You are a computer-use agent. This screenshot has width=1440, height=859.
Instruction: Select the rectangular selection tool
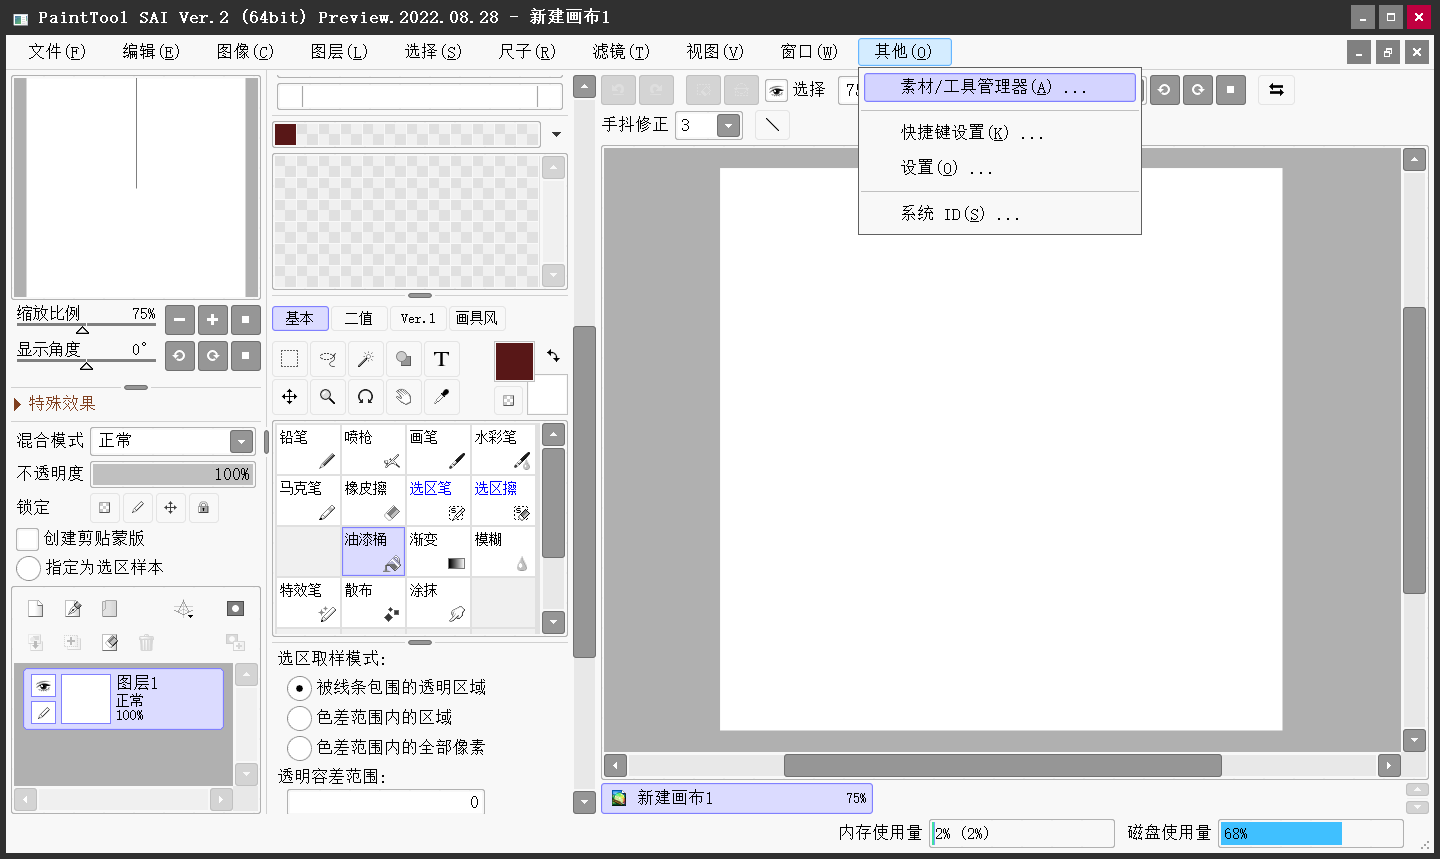pyautogui.click(x=290, y=359)
